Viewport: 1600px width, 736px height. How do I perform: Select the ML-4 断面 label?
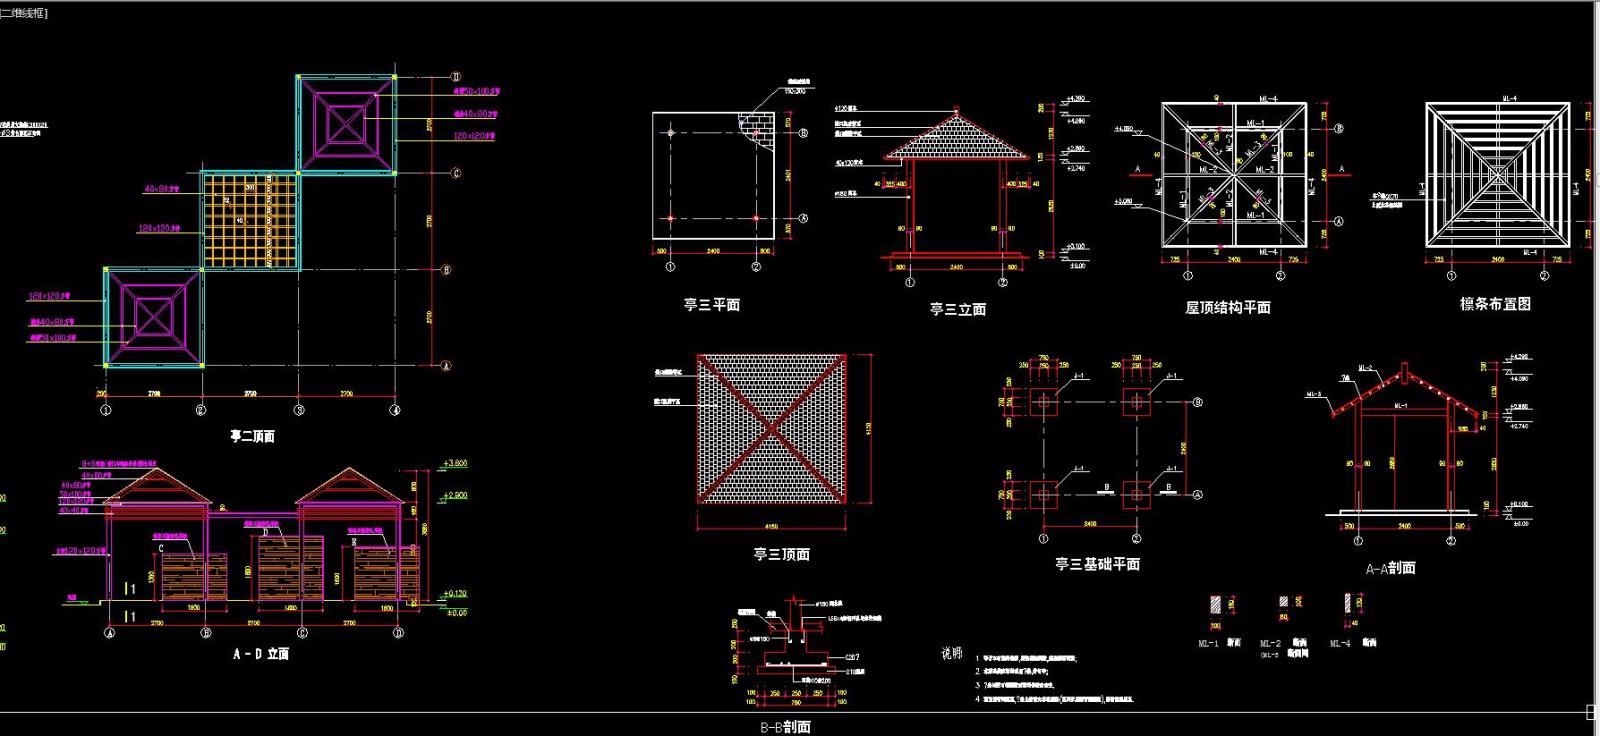1354,643
